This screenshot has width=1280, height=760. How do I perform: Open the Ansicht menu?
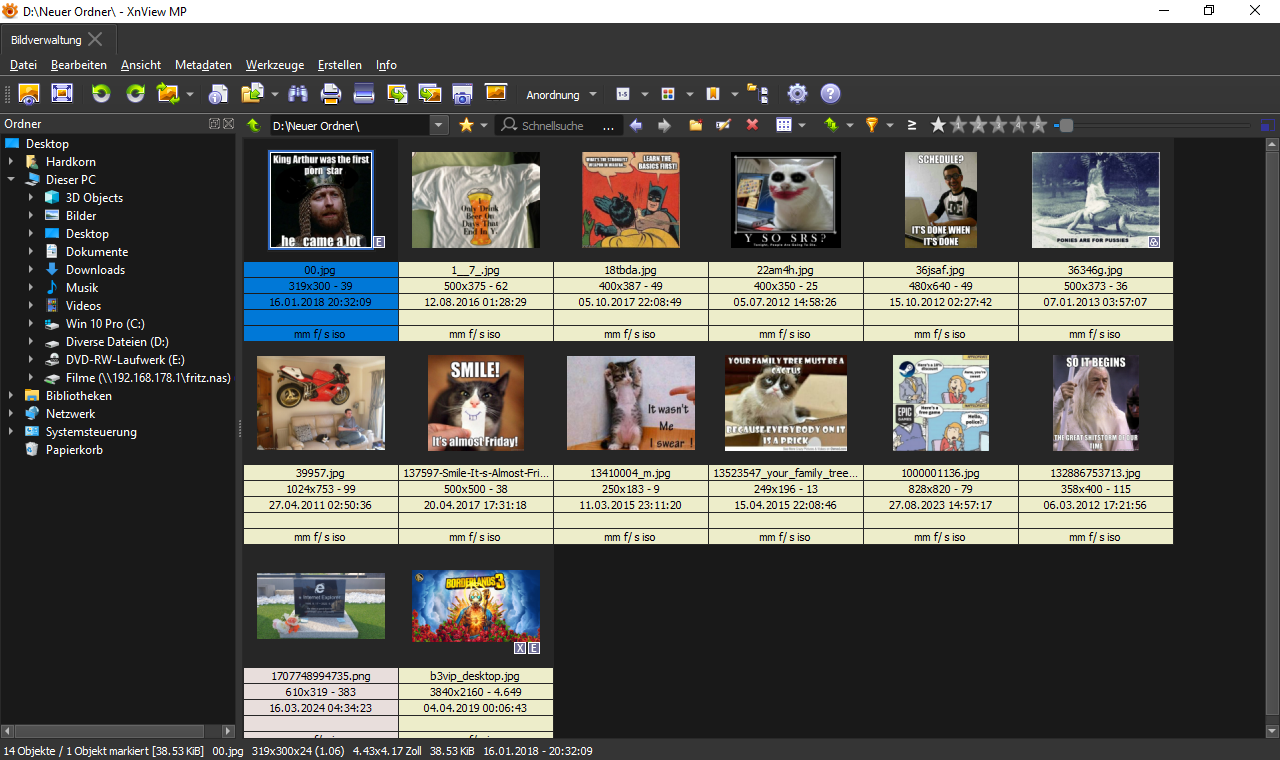[141, 65]
